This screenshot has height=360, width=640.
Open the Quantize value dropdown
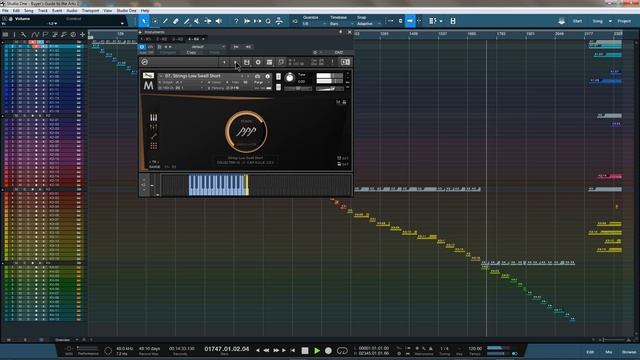313,24
